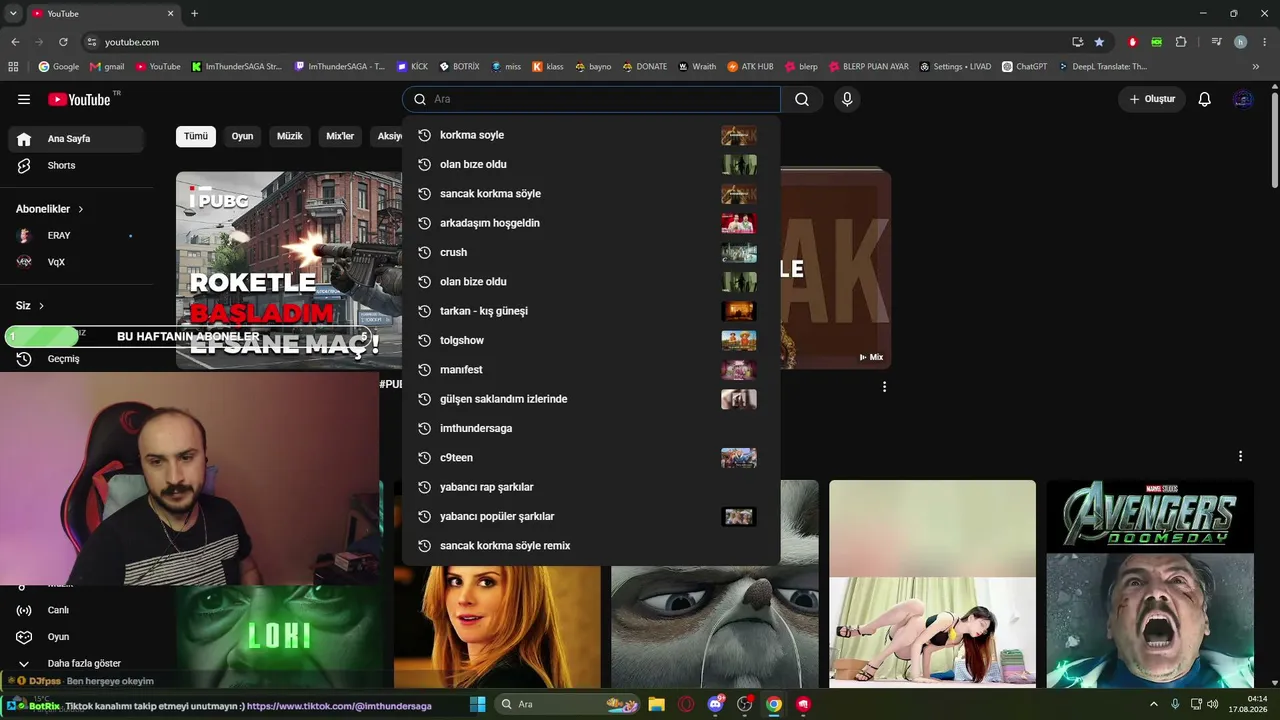
Task: Switch to Chrome on the taskbar
Action: pos(774,704)
